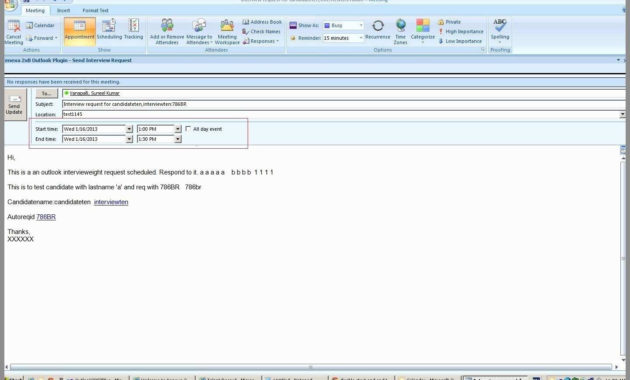Select the Appointment view button
Image resolution: width=630 pixels, height=380 pixels.
click(x=80, y=31)
